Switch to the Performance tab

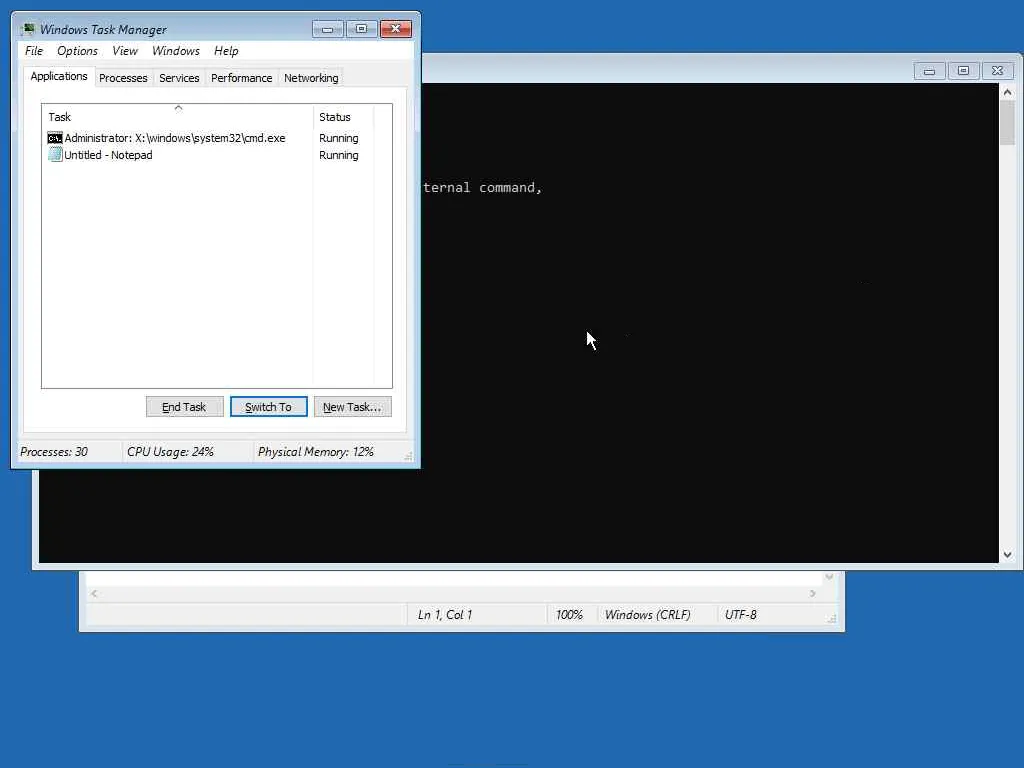(241, 78)
